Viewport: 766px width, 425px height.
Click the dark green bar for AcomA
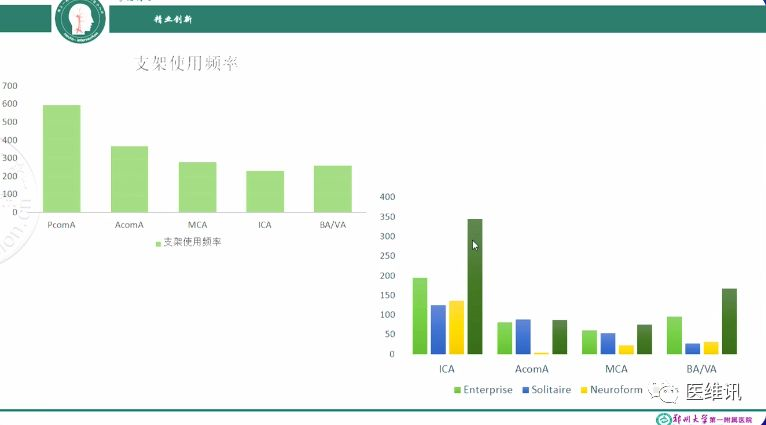tap(560, 337)
